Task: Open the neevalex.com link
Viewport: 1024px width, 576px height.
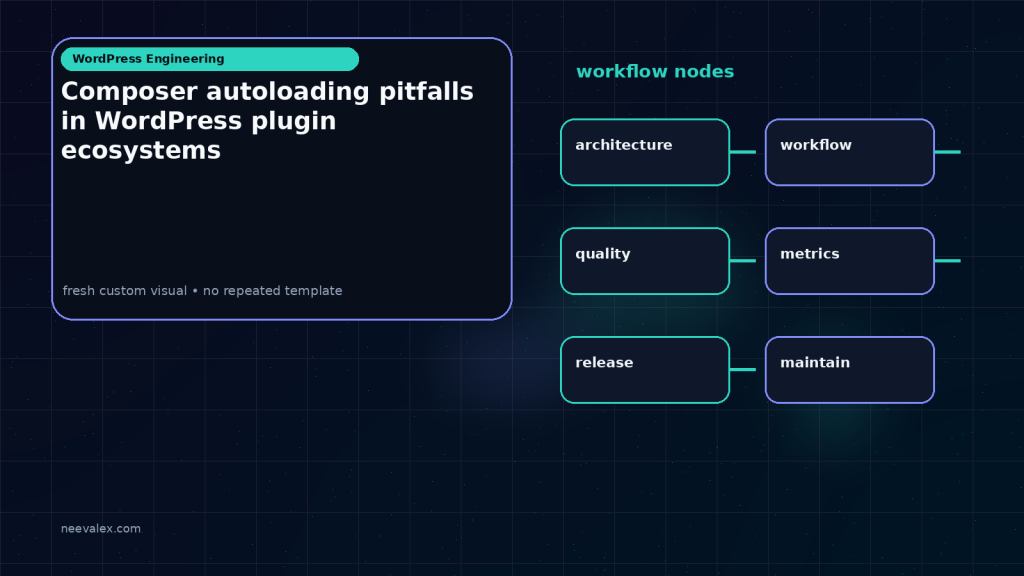Action: tap(101, 528)
